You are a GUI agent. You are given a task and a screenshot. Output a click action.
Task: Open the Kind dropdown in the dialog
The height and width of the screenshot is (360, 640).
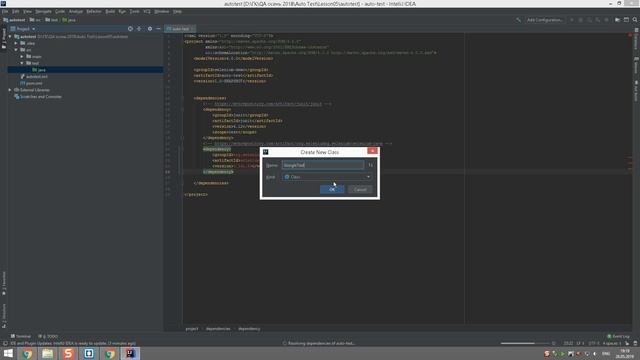327,177
